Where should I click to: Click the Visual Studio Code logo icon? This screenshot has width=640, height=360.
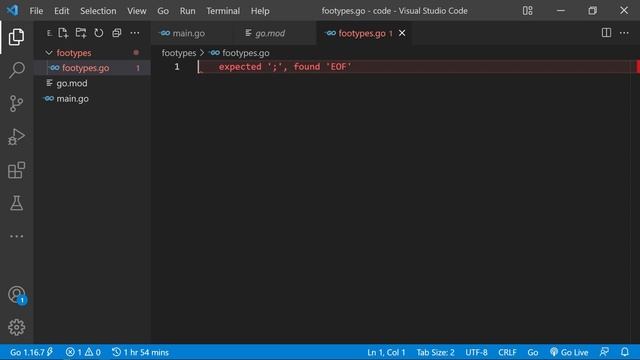tap(12, 10)
